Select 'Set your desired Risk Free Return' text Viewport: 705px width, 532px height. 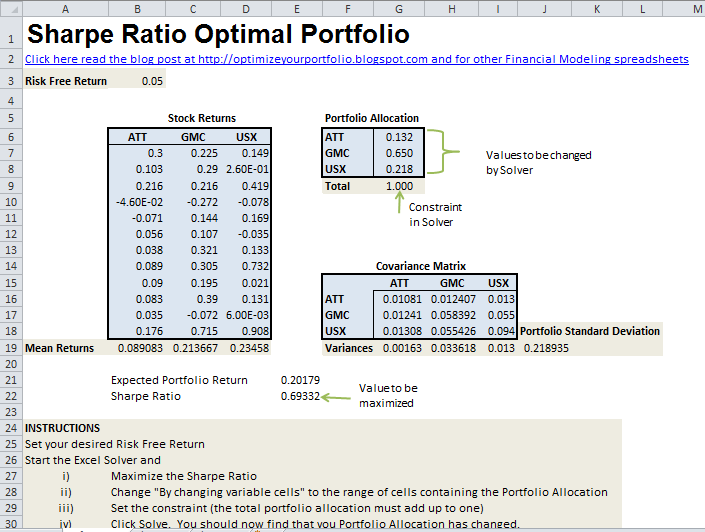point(115,444)
